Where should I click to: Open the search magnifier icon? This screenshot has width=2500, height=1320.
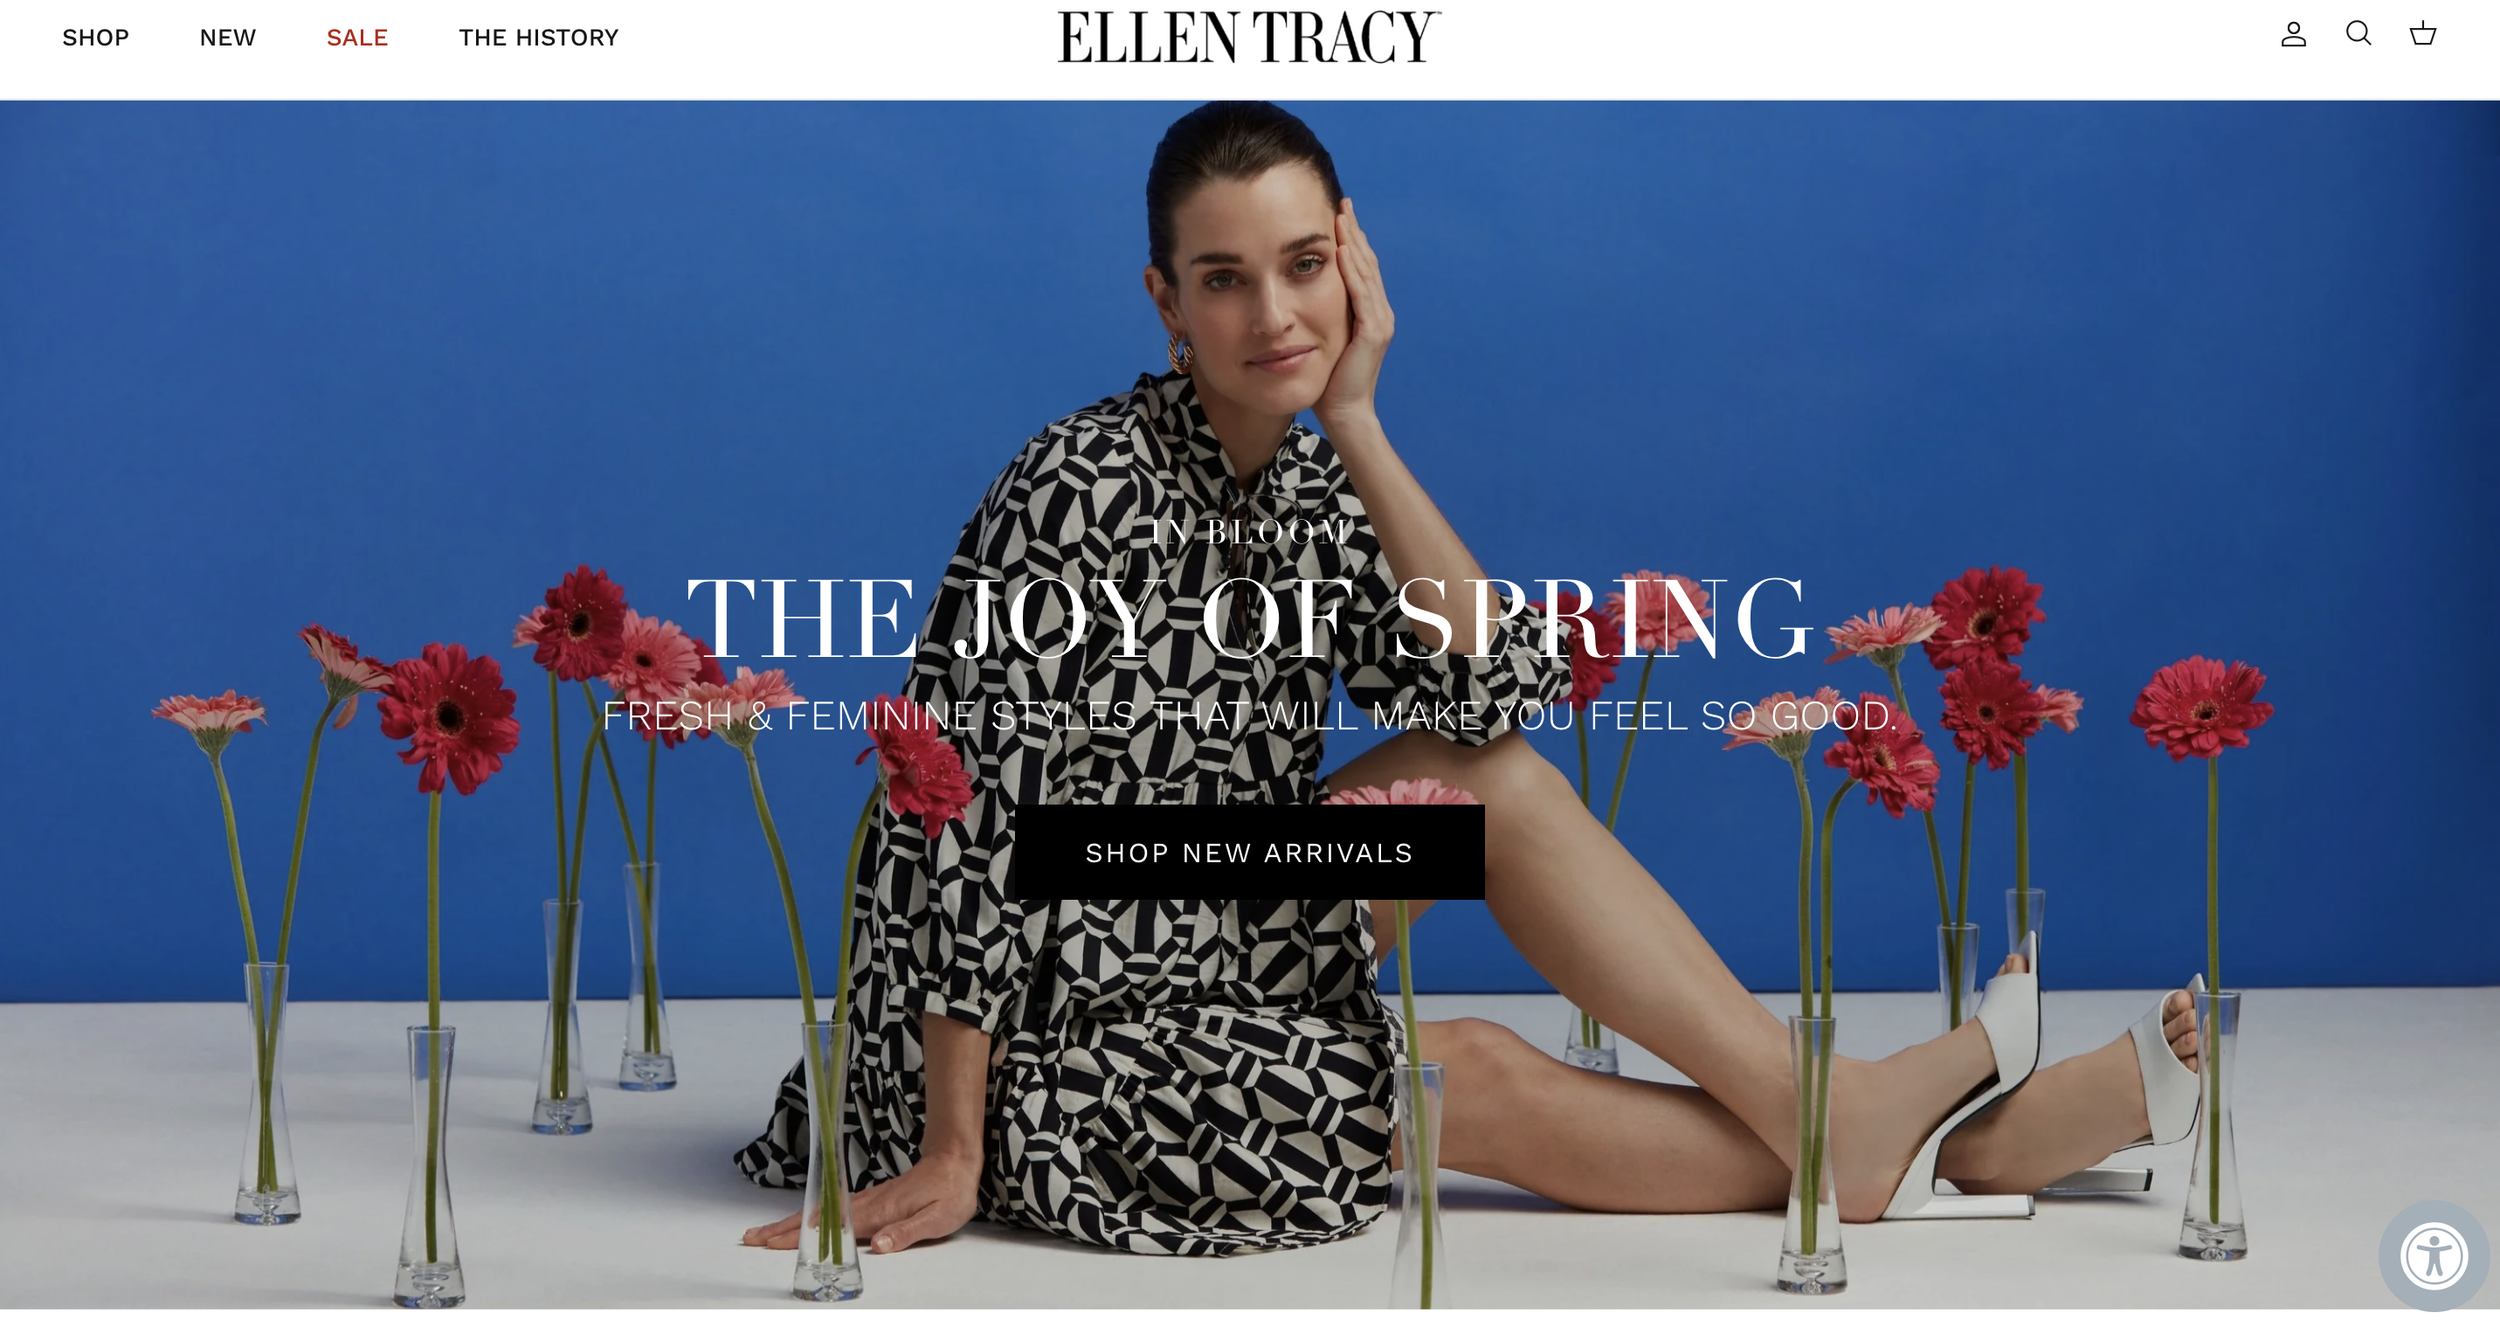[x=2359, y=34]
